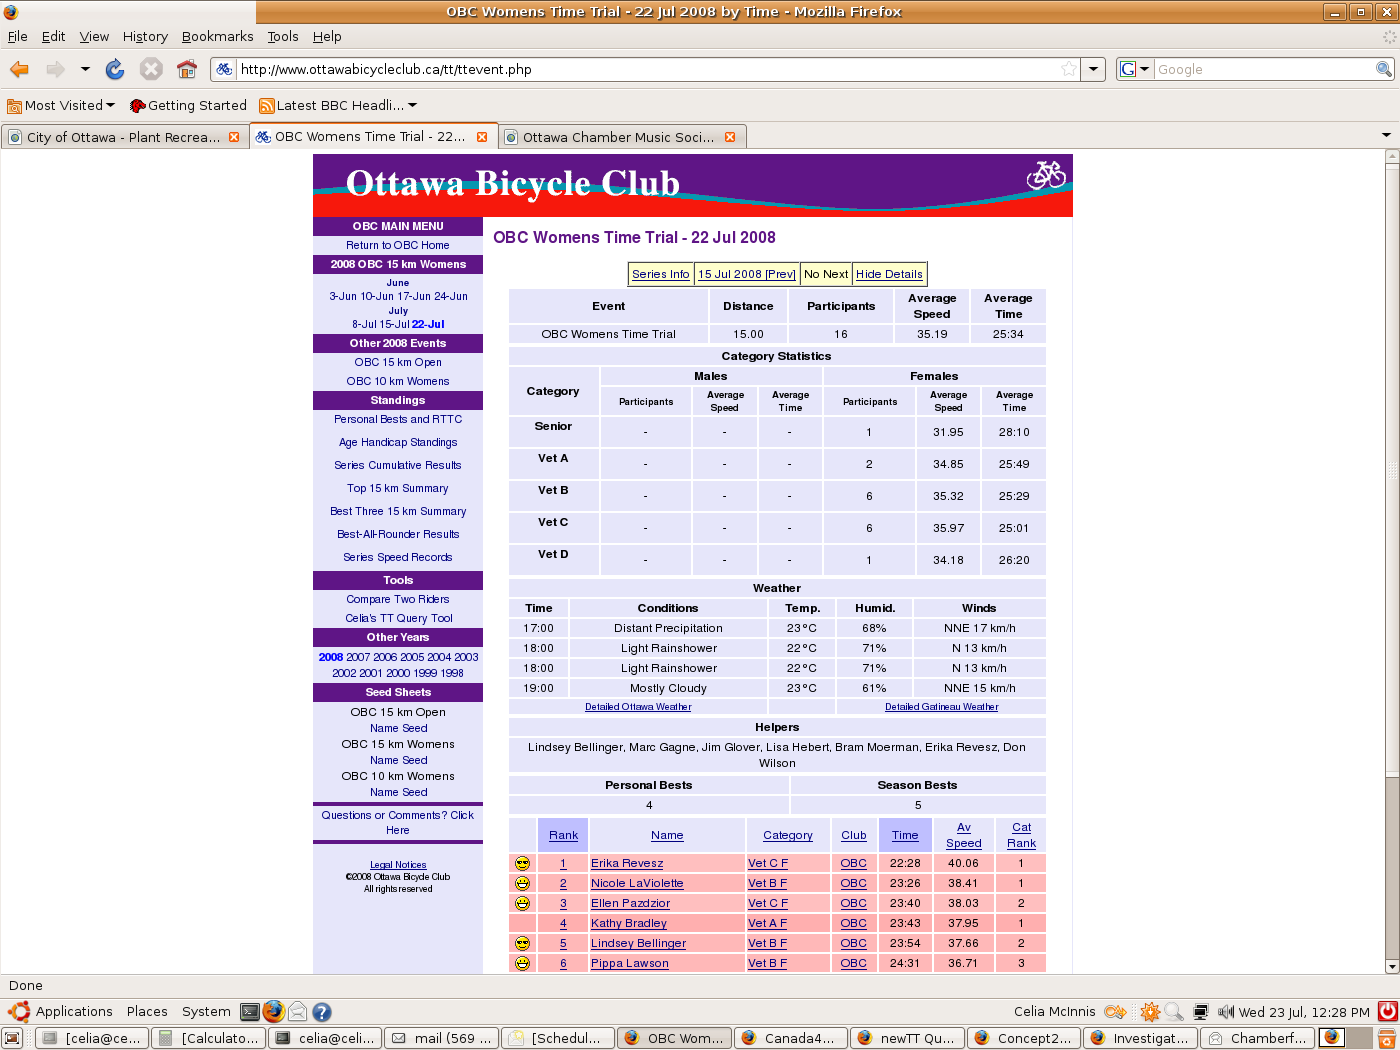Reload the current page

pyautogui.click(x=115, y=69)
